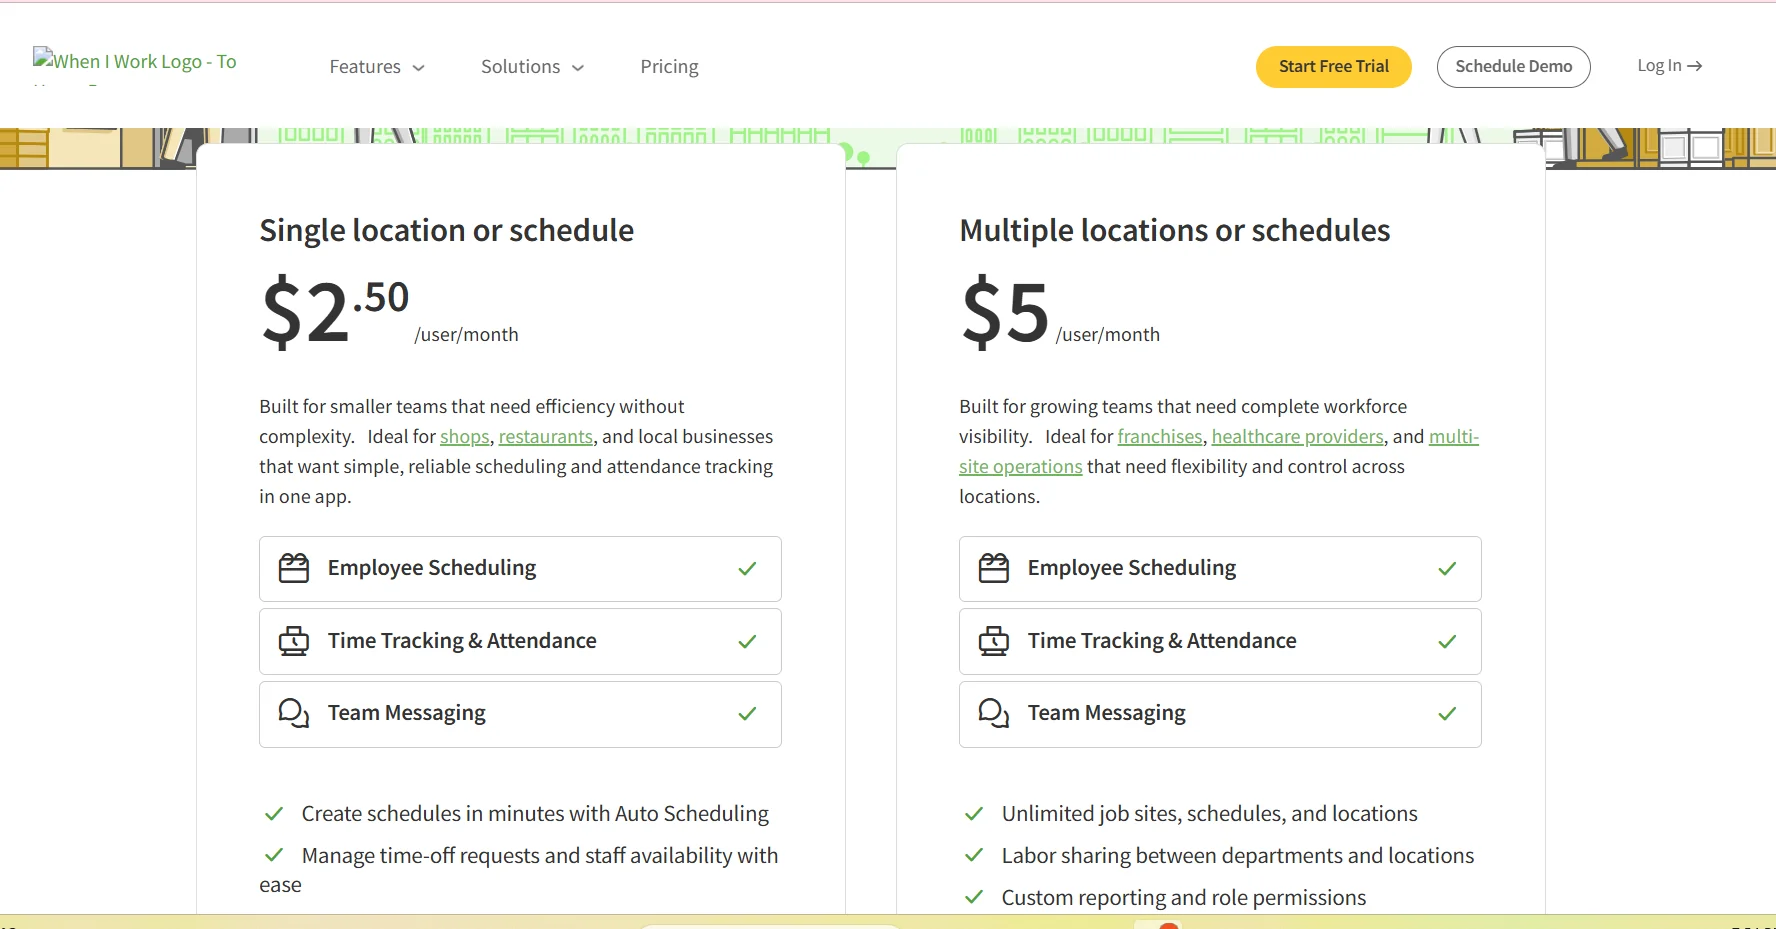Follow the healthcare providers link
Viewport: 1776px width, 929px height.
coord(1298,437)
